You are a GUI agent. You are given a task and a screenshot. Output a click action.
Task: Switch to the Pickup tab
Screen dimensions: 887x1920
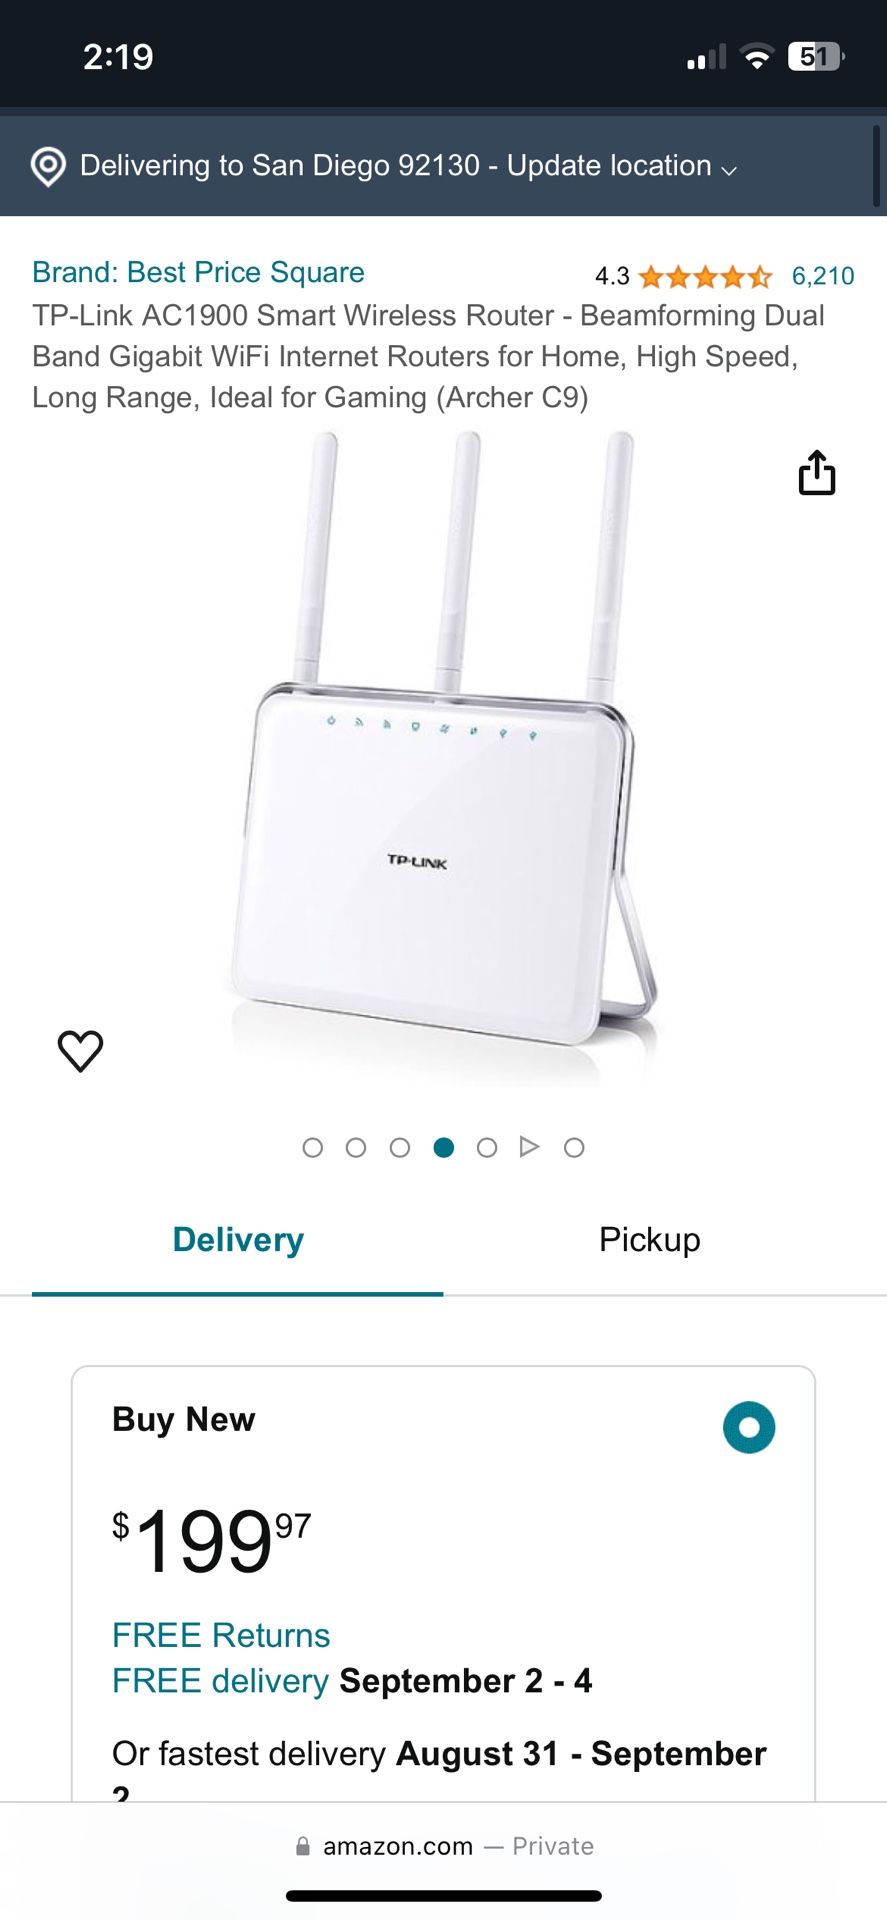click(x=650, y=1240)
